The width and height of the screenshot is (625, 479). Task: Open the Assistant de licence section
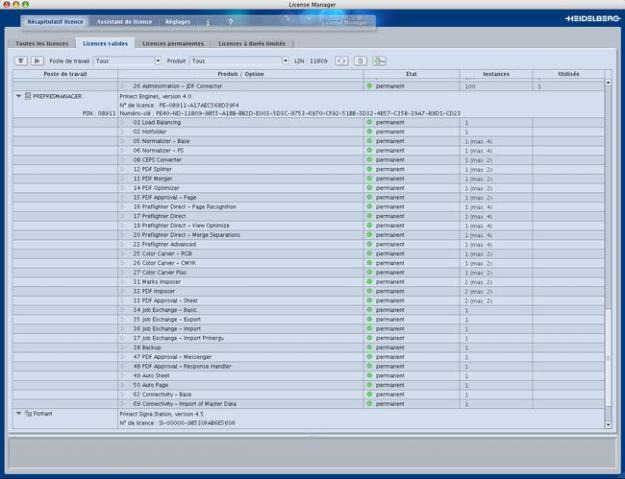click(x=124, y=21)
